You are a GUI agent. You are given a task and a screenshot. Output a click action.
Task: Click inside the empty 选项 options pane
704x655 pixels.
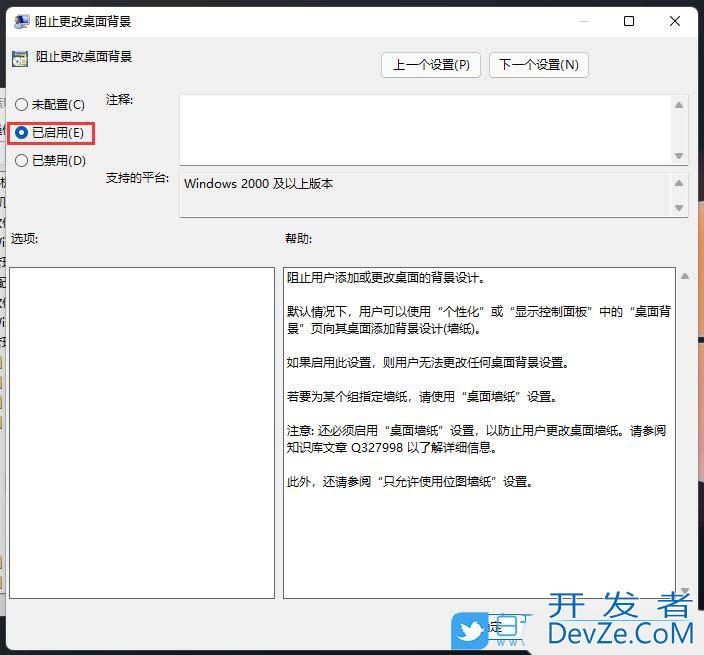click(142, 433)
